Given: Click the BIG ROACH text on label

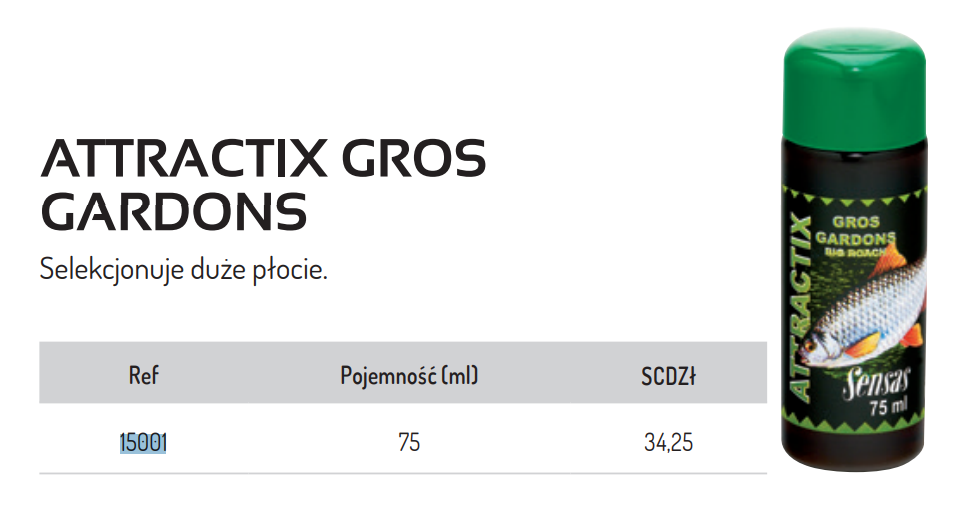Looking at the screenshot, I should click(857, 252).
